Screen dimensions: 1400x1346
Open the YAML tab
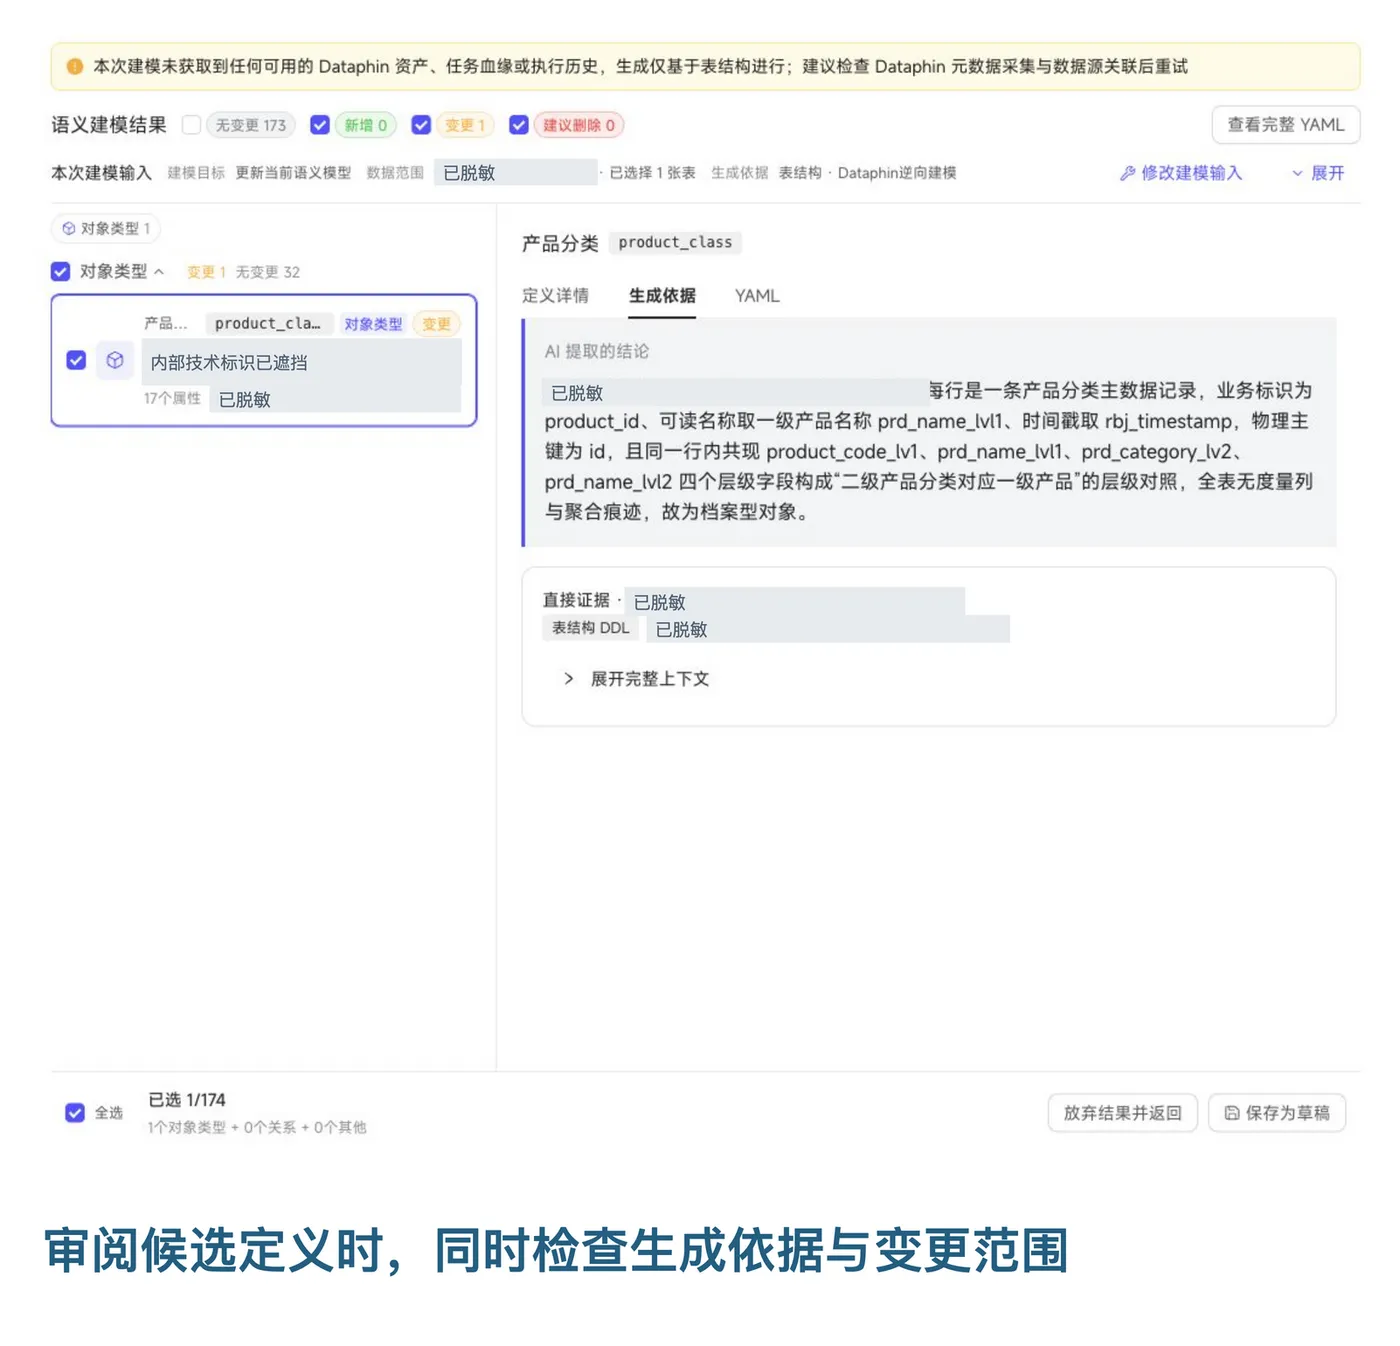[x=757, y=296]
